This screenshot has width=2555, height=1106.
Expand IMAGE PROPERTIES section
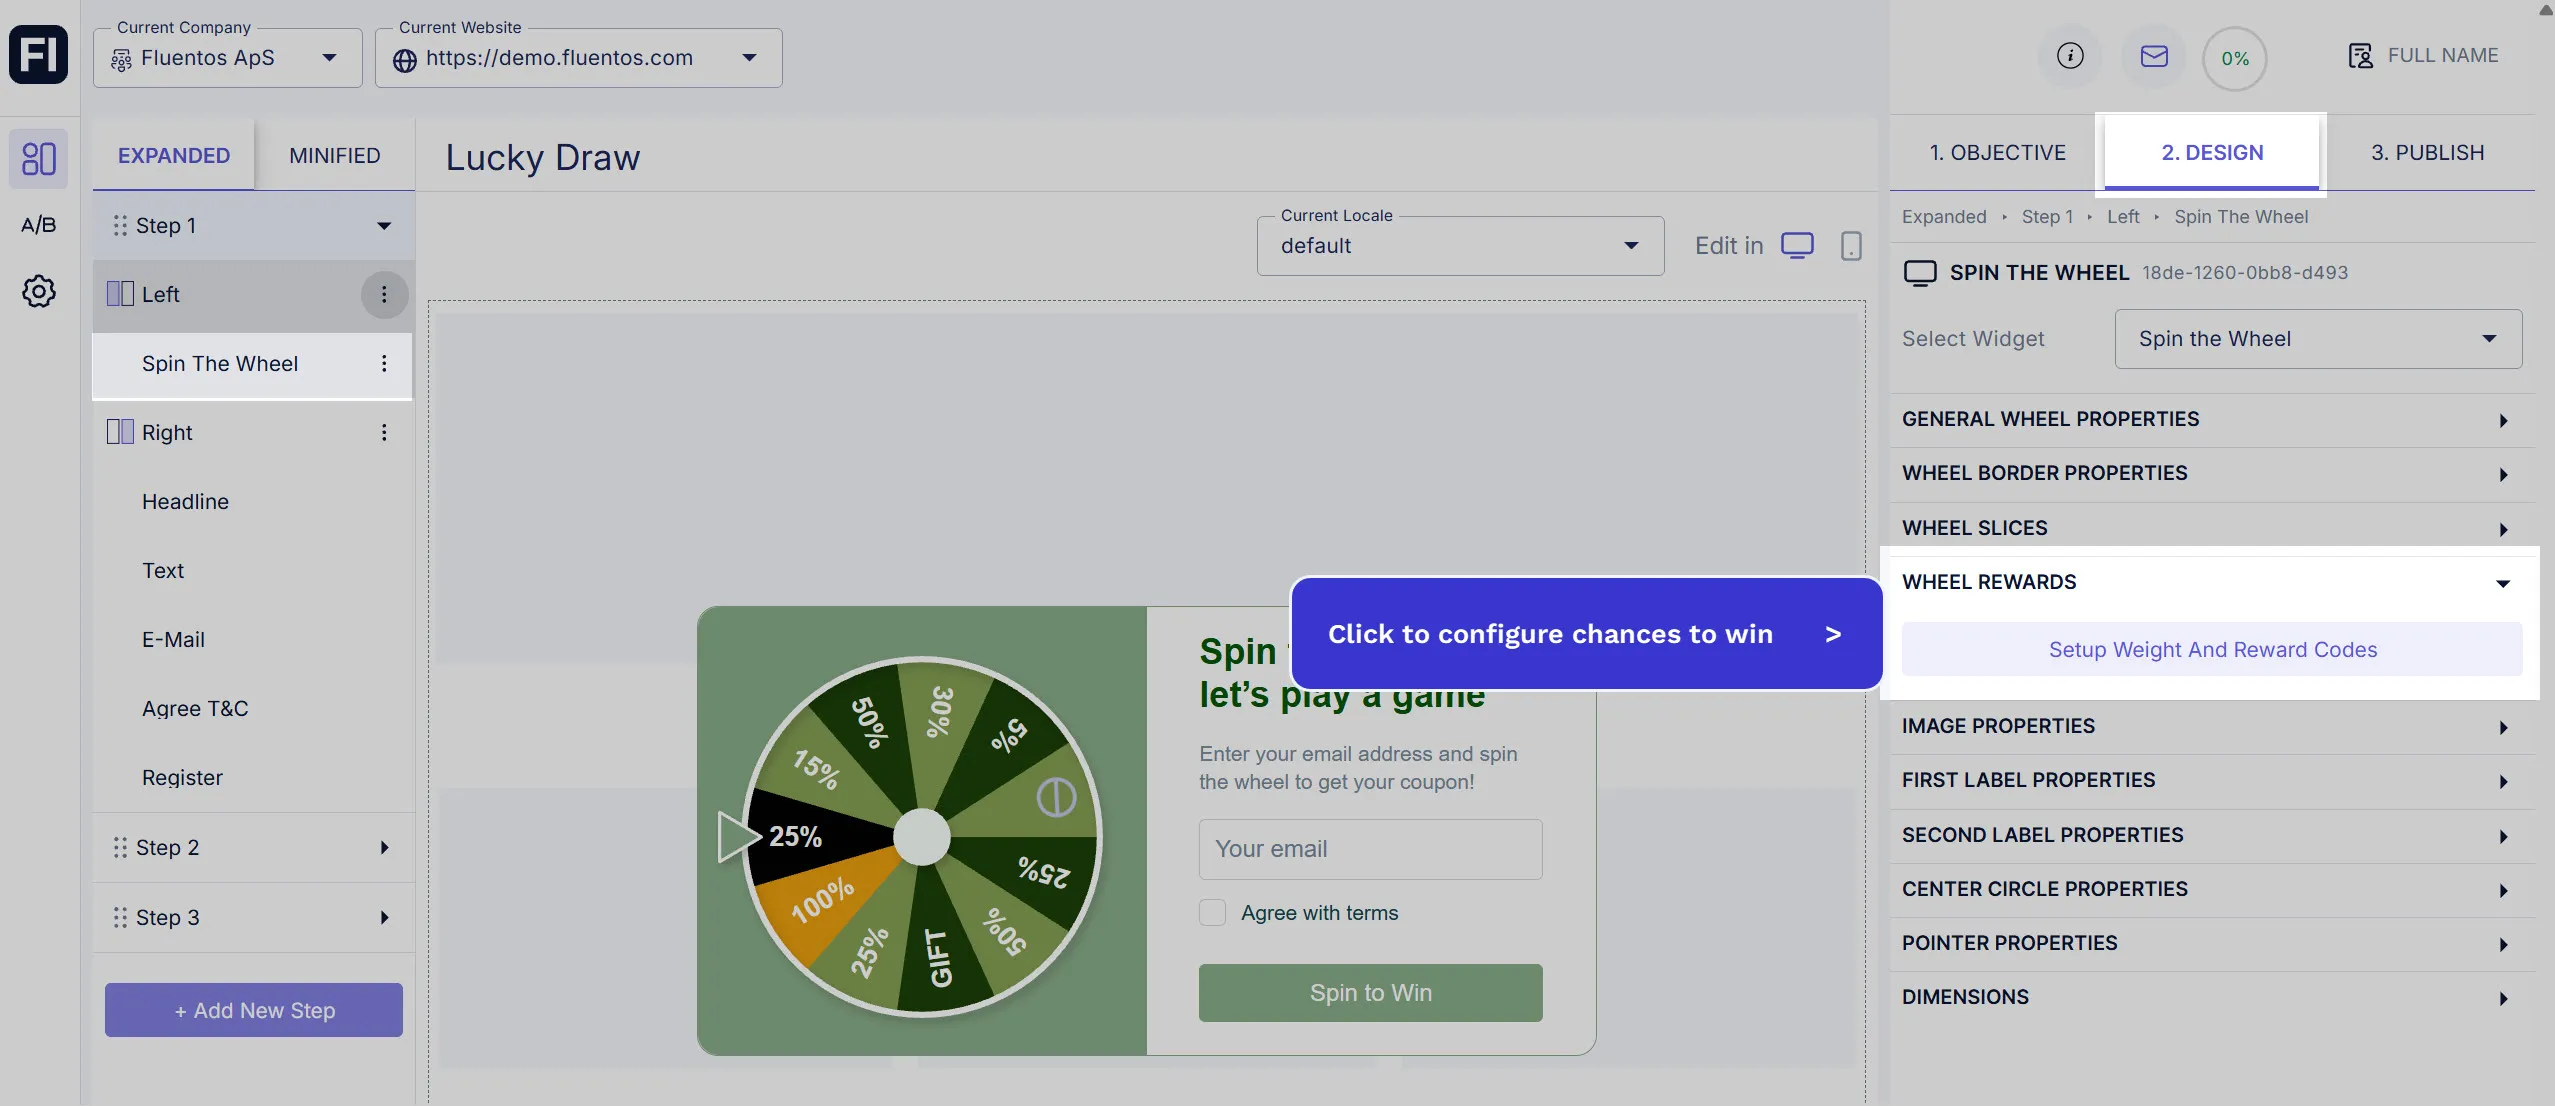(2212, 727)
